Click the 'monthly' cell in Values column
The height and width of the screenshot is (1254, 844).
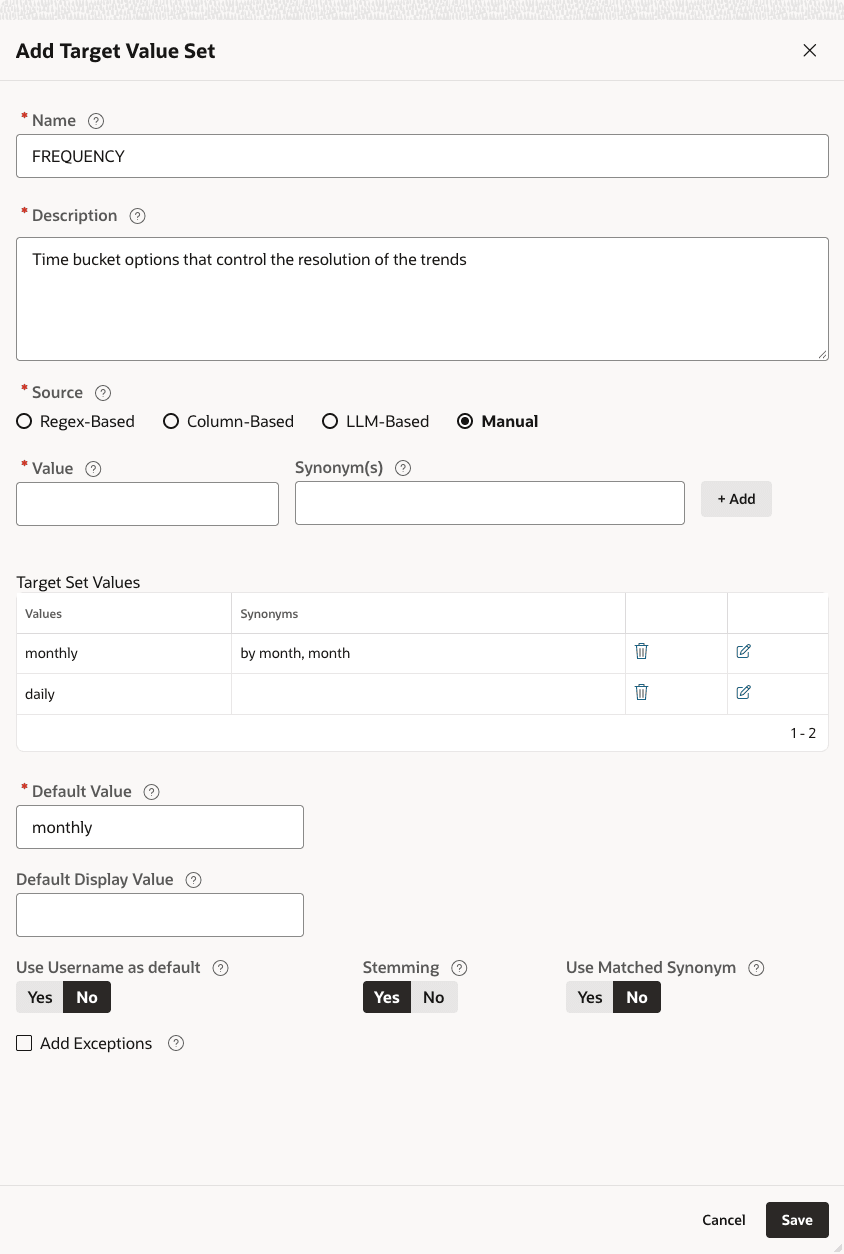tap(124, 653)
